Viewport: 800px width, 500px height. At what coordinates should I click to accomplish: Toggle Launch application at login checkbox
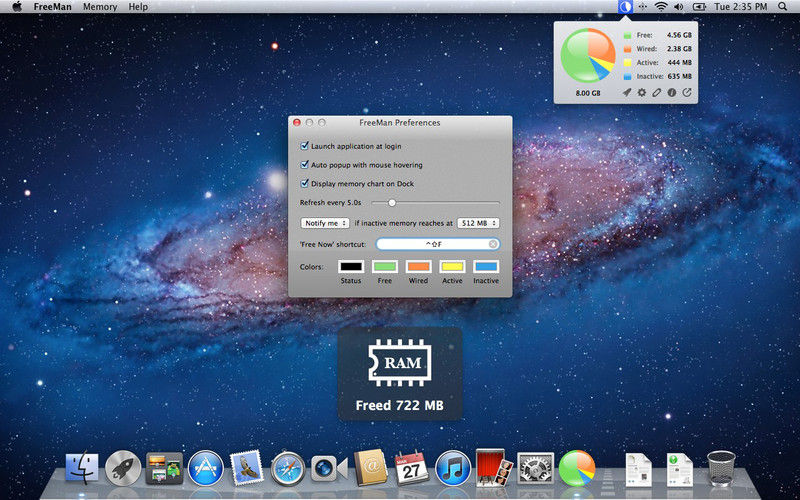305,146
